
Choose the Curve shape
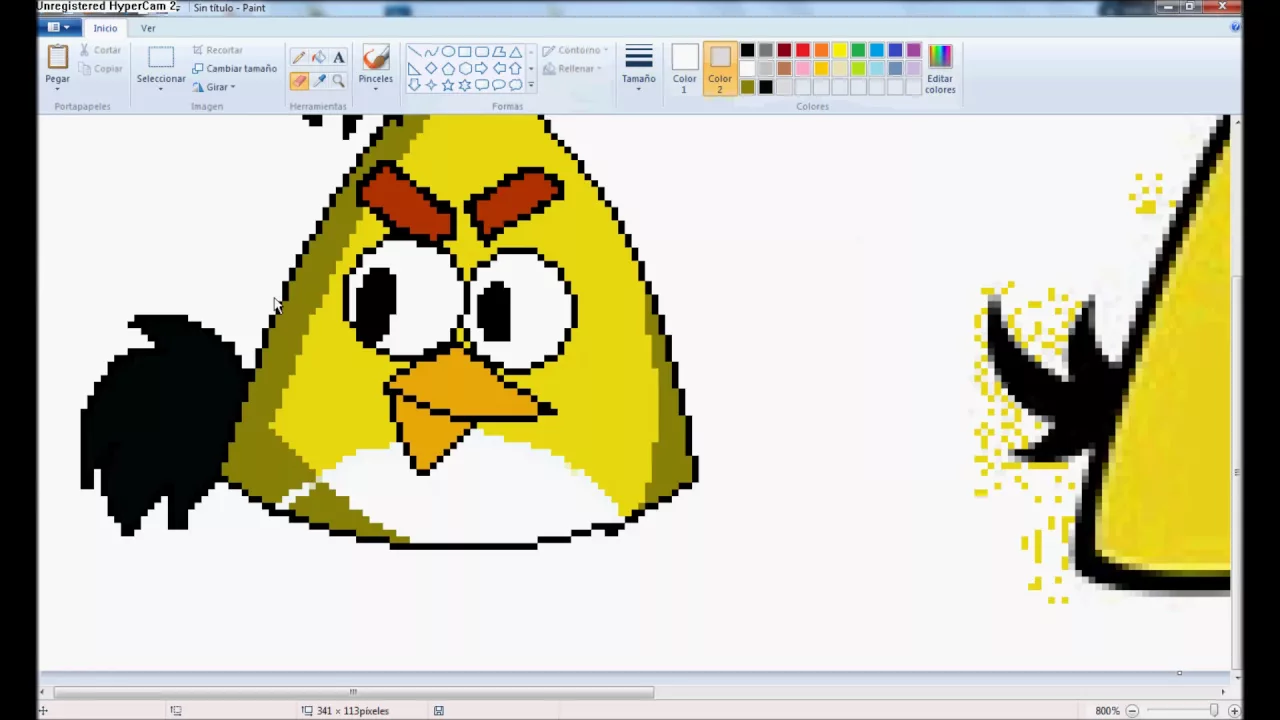(431, 52)
